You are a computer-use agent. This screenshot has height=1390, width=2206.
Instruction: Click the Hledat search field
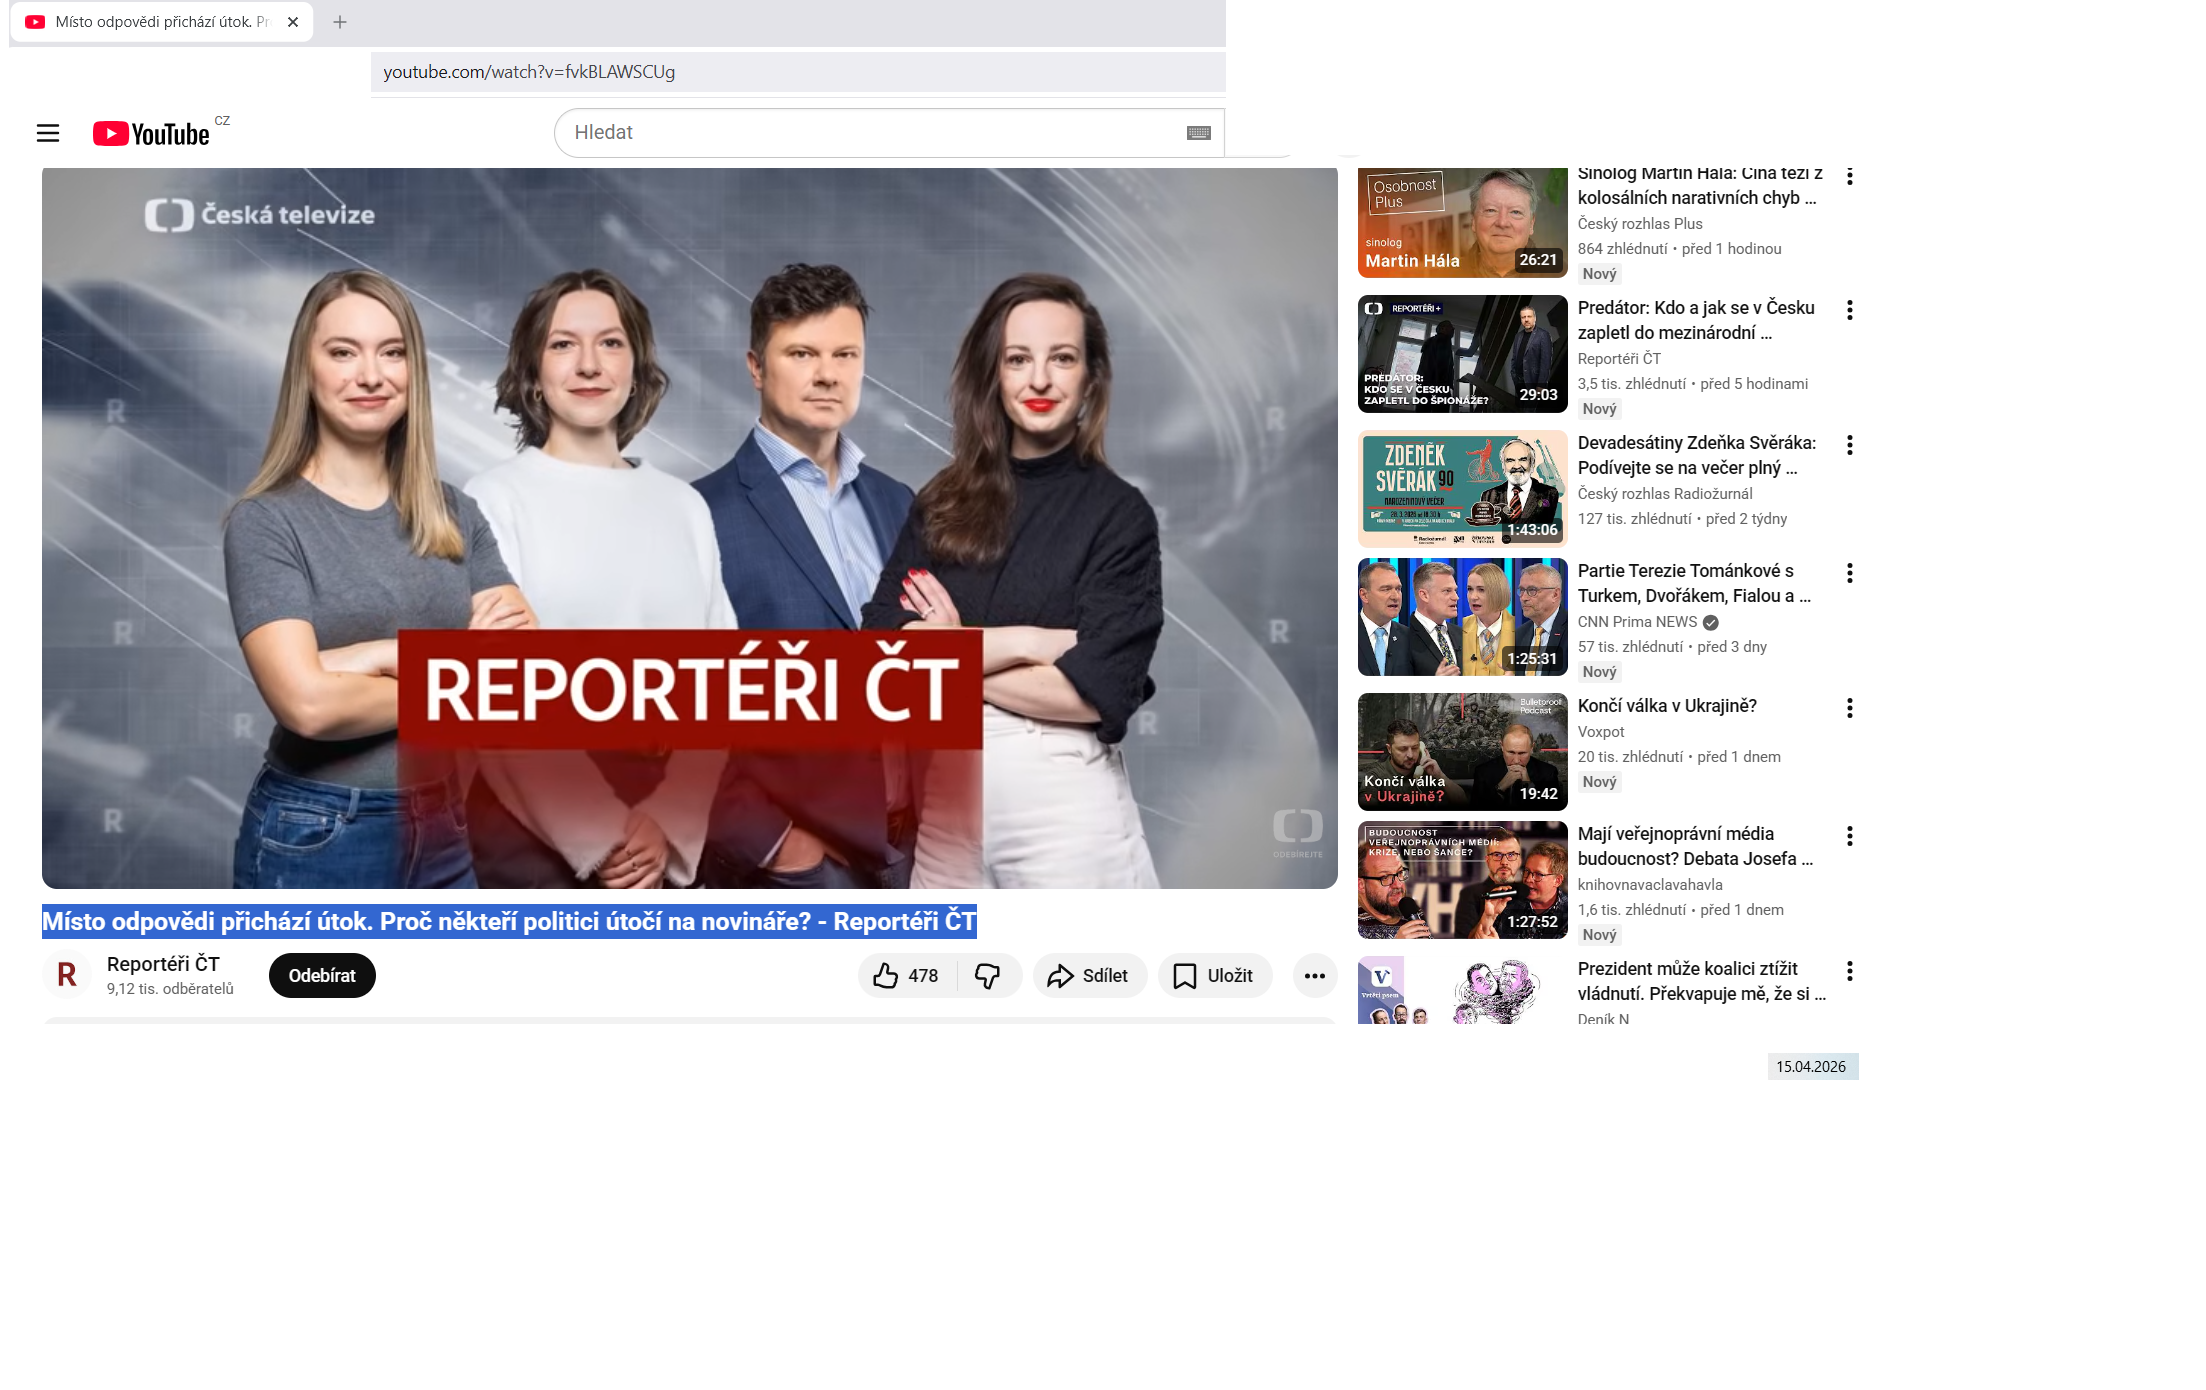click(x=870, y=133)
